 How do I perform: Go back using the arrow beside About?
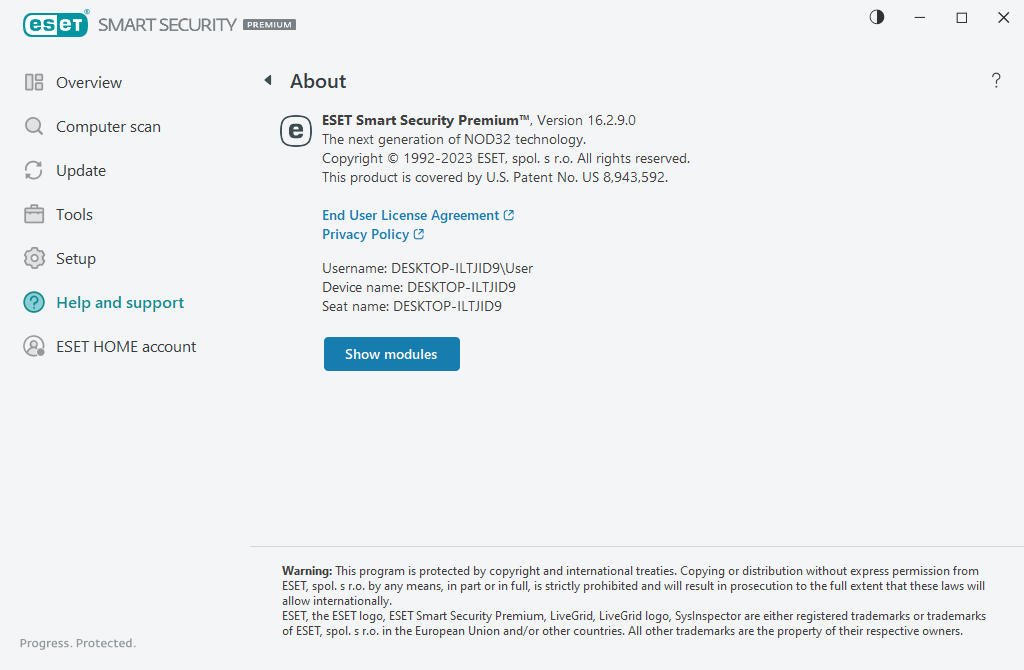(267, 80)
